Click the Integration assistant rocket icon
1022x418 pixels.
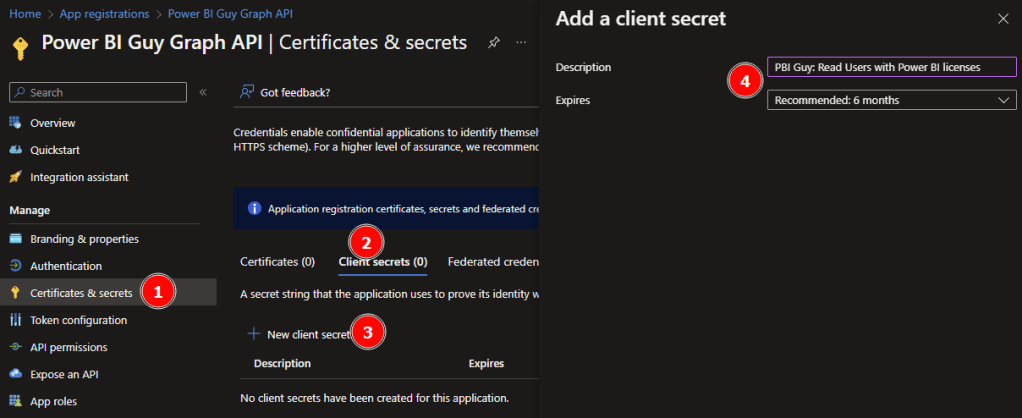(x=15, y=177)
